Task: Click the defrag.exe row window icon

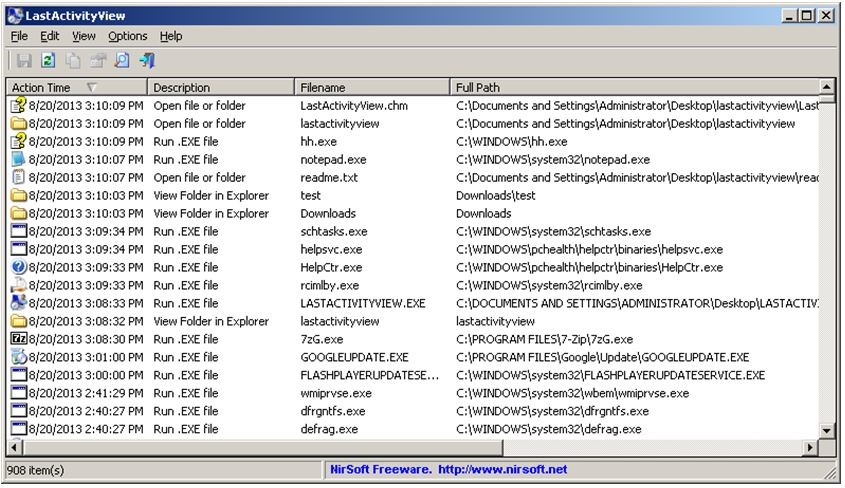Action: coord(19,429)
